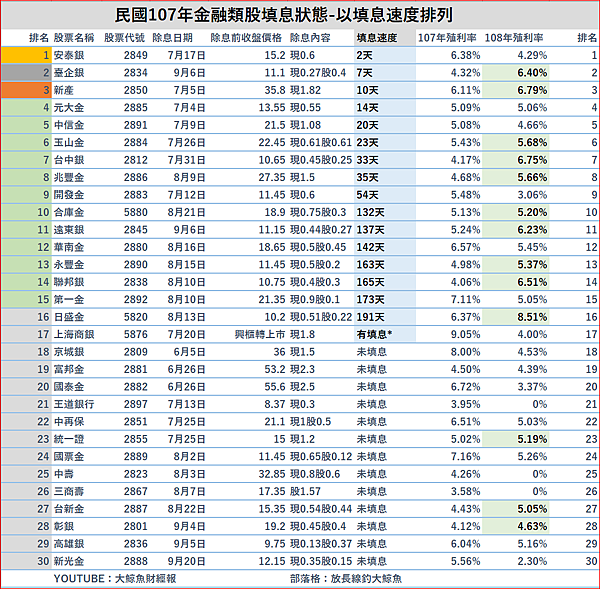Select the header '107年殖利率'

(x=447, y=38)
